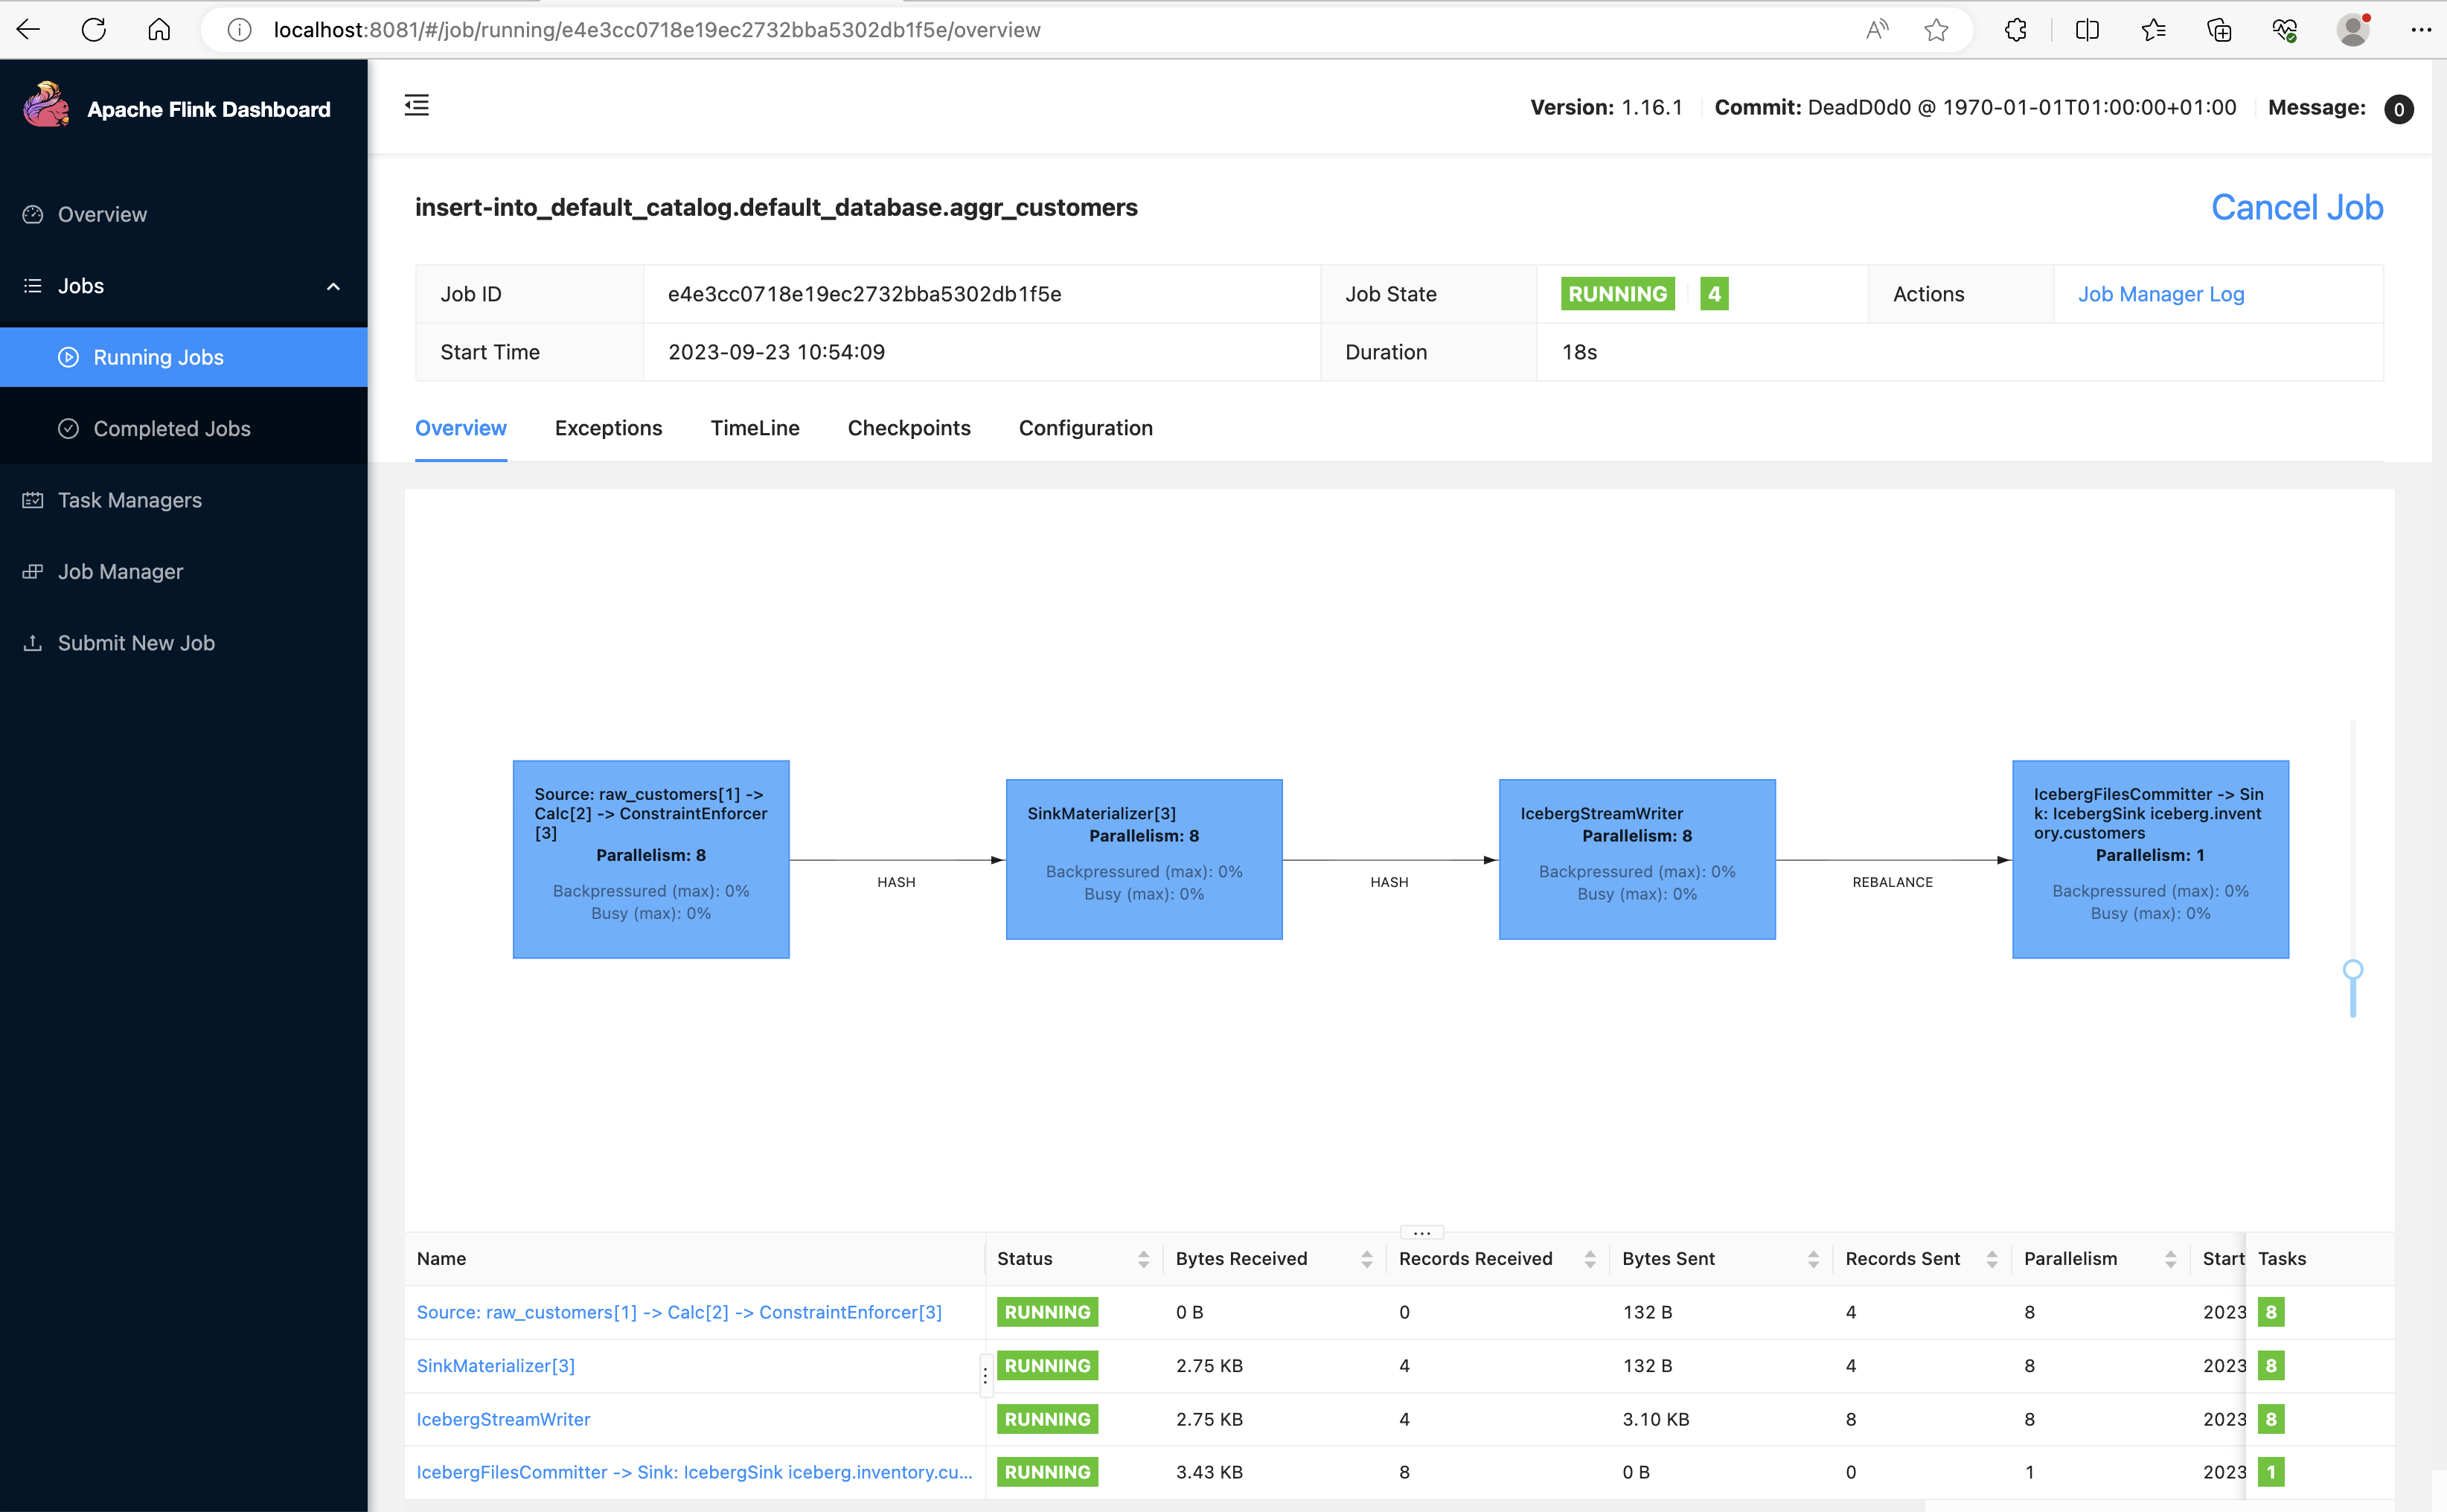Open the Job Manager Log link

click(x=2160, y=294)
